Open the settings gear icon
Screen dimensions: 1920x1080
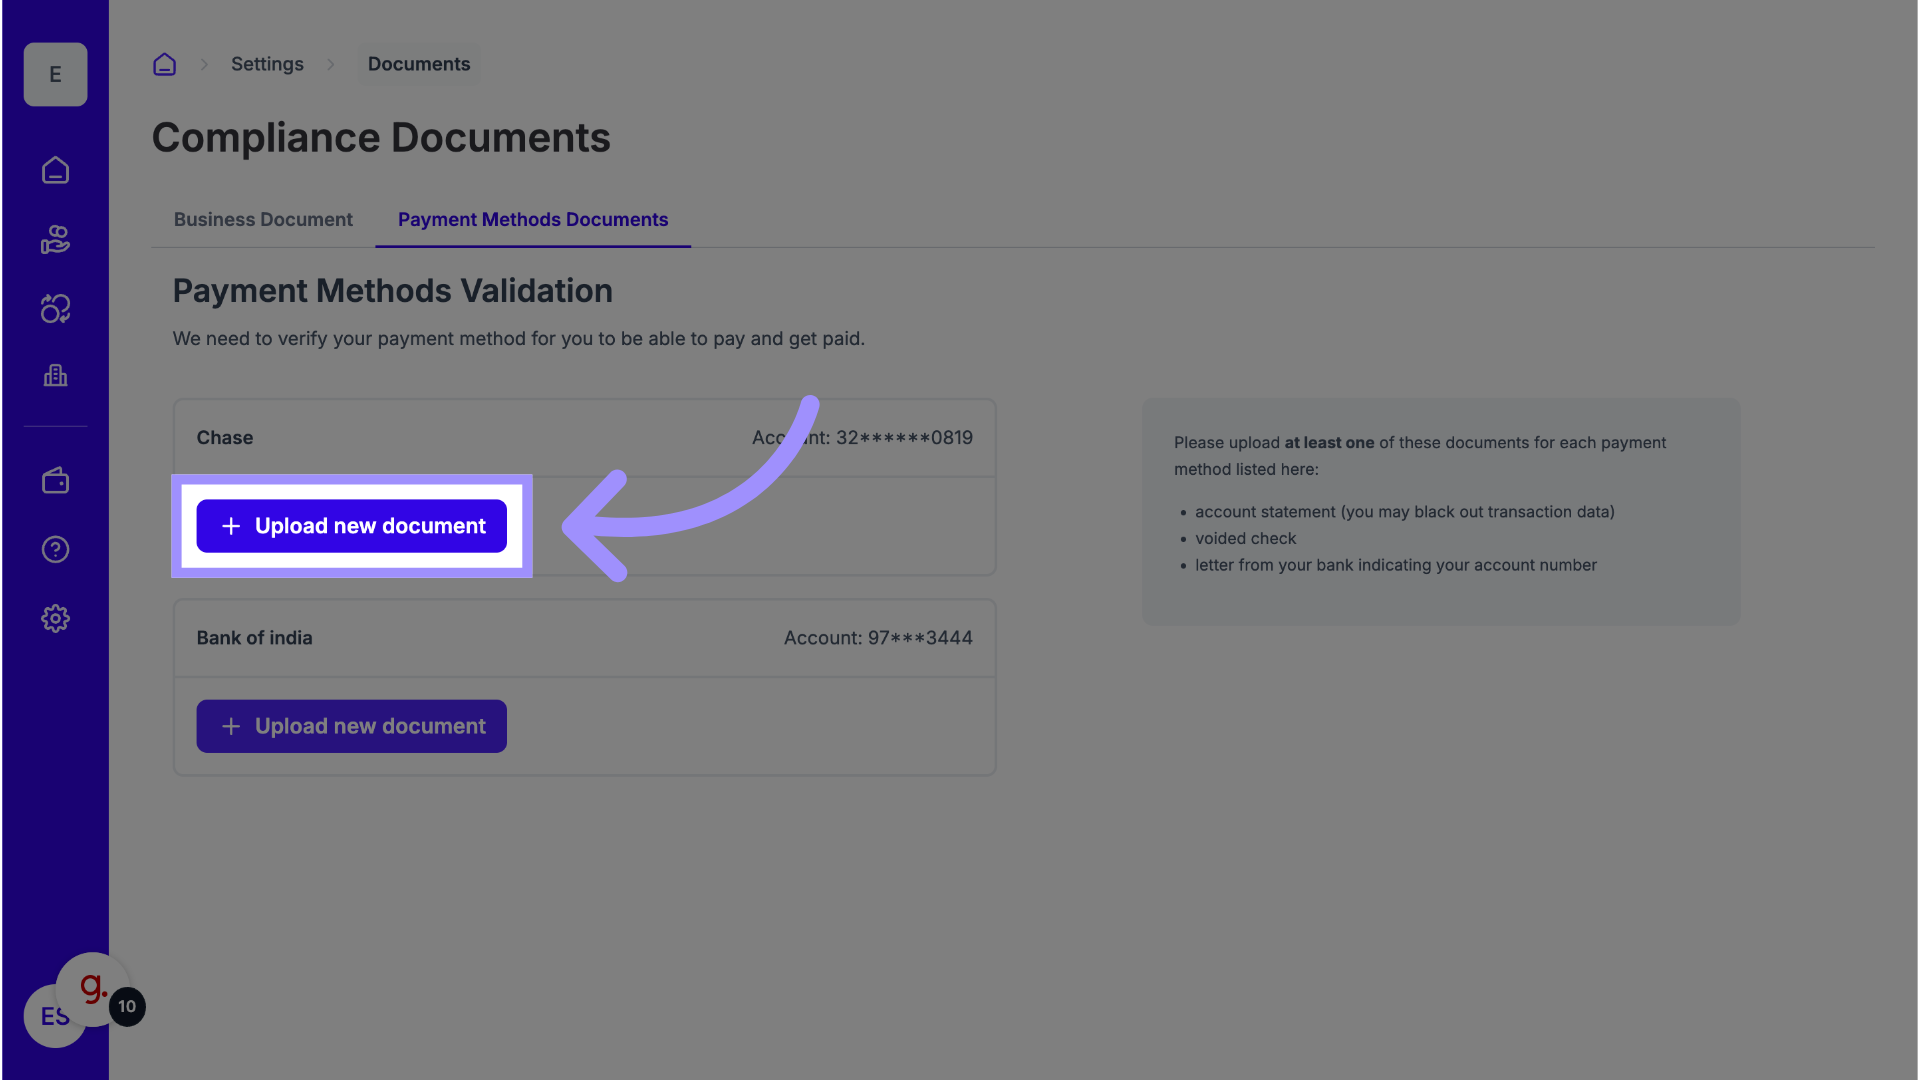[55, 619]
